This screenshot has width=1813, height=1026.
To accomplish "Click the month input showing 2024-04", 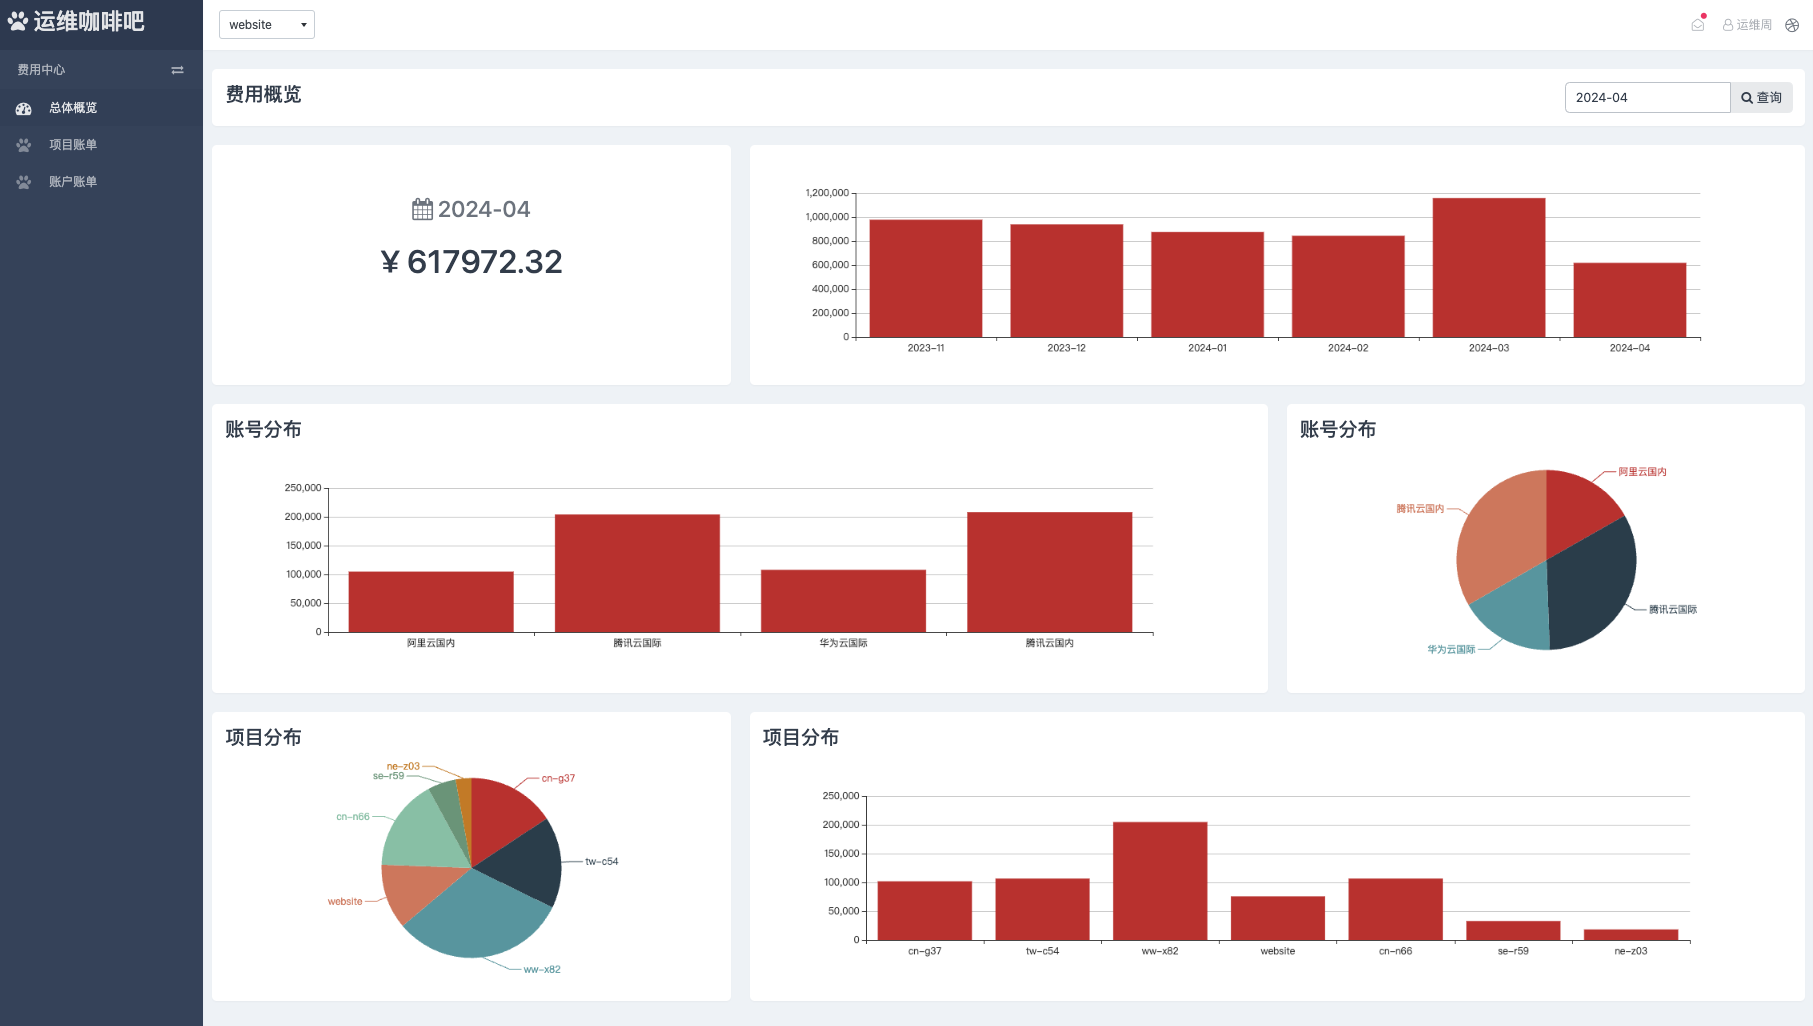I will tap(1646, 98).
